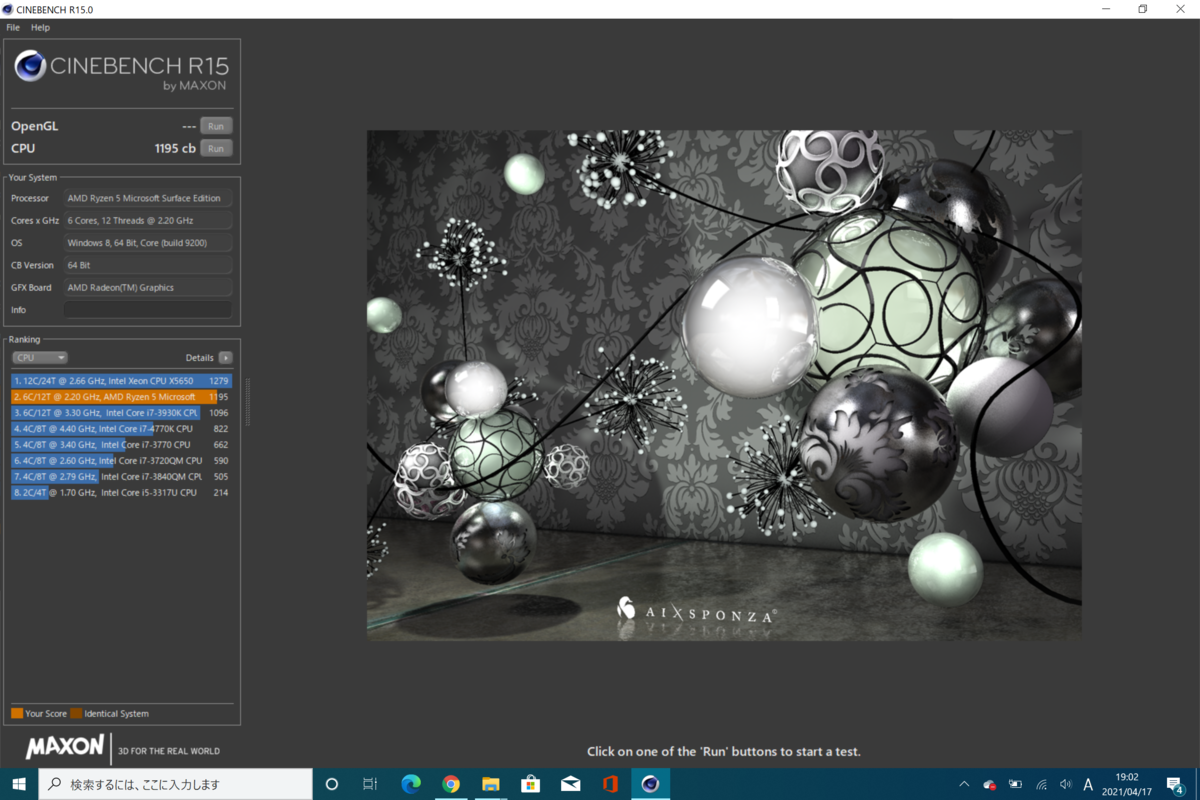This screenshot has width=1200, height=800.
Task: Click the Processor value field
Action: [148, 198]
